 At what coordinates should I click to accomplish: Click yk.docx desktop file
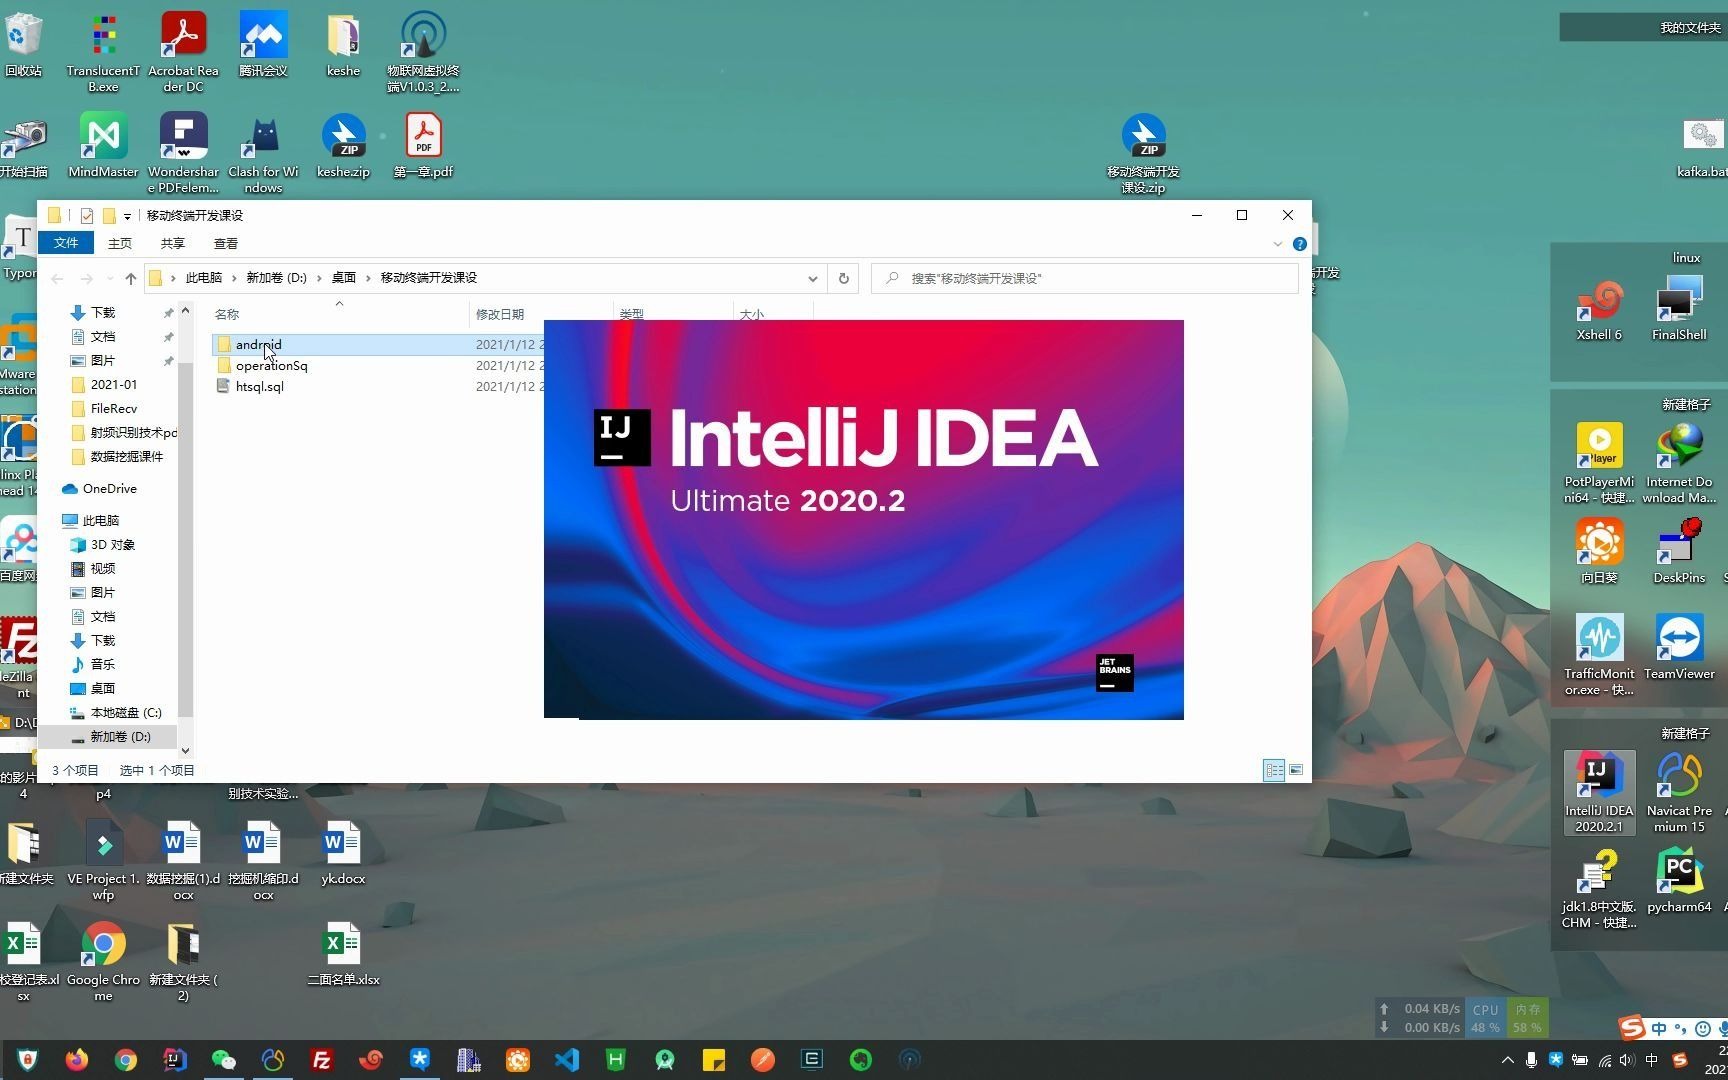coord(343,853)
